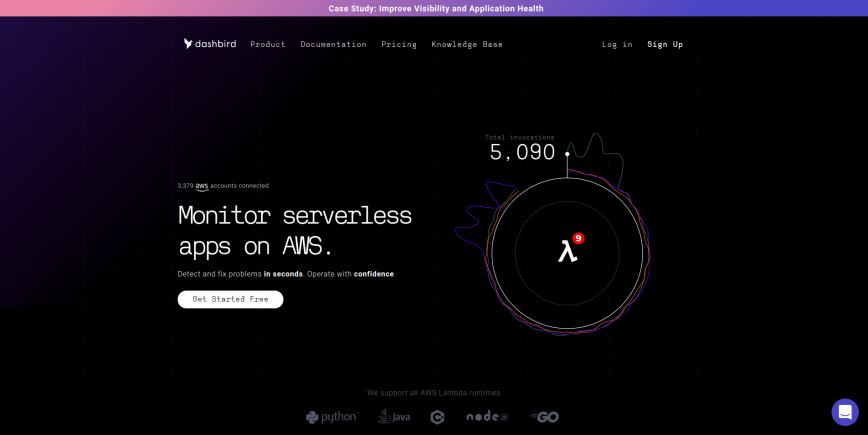Click the Java runtime logo
The height and width of the screenshot is (435, 868).
394,416
